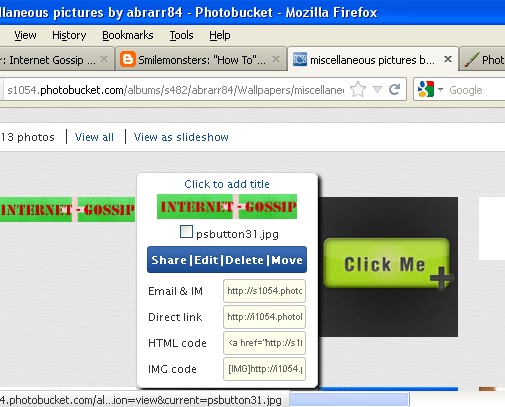This screenshot has height=407, width=505.
Task: Click the Direct link label
Action: [175, 317]
